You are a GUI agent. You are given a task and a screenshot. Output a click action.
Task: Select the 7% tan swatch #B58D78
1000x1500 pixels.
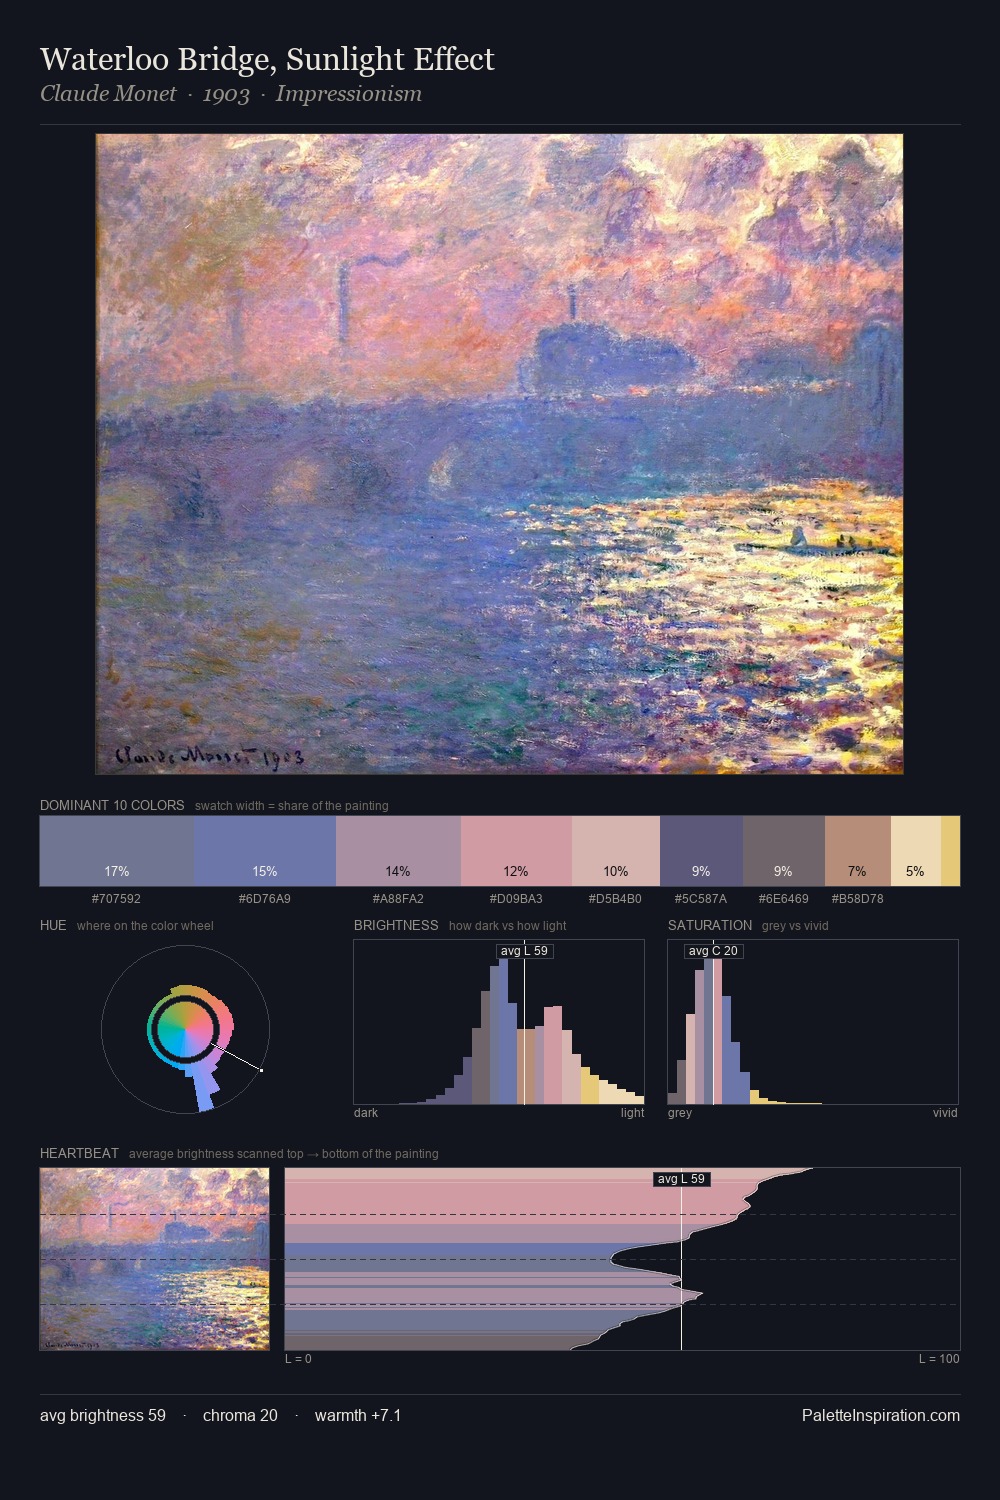tap(857, 851)
